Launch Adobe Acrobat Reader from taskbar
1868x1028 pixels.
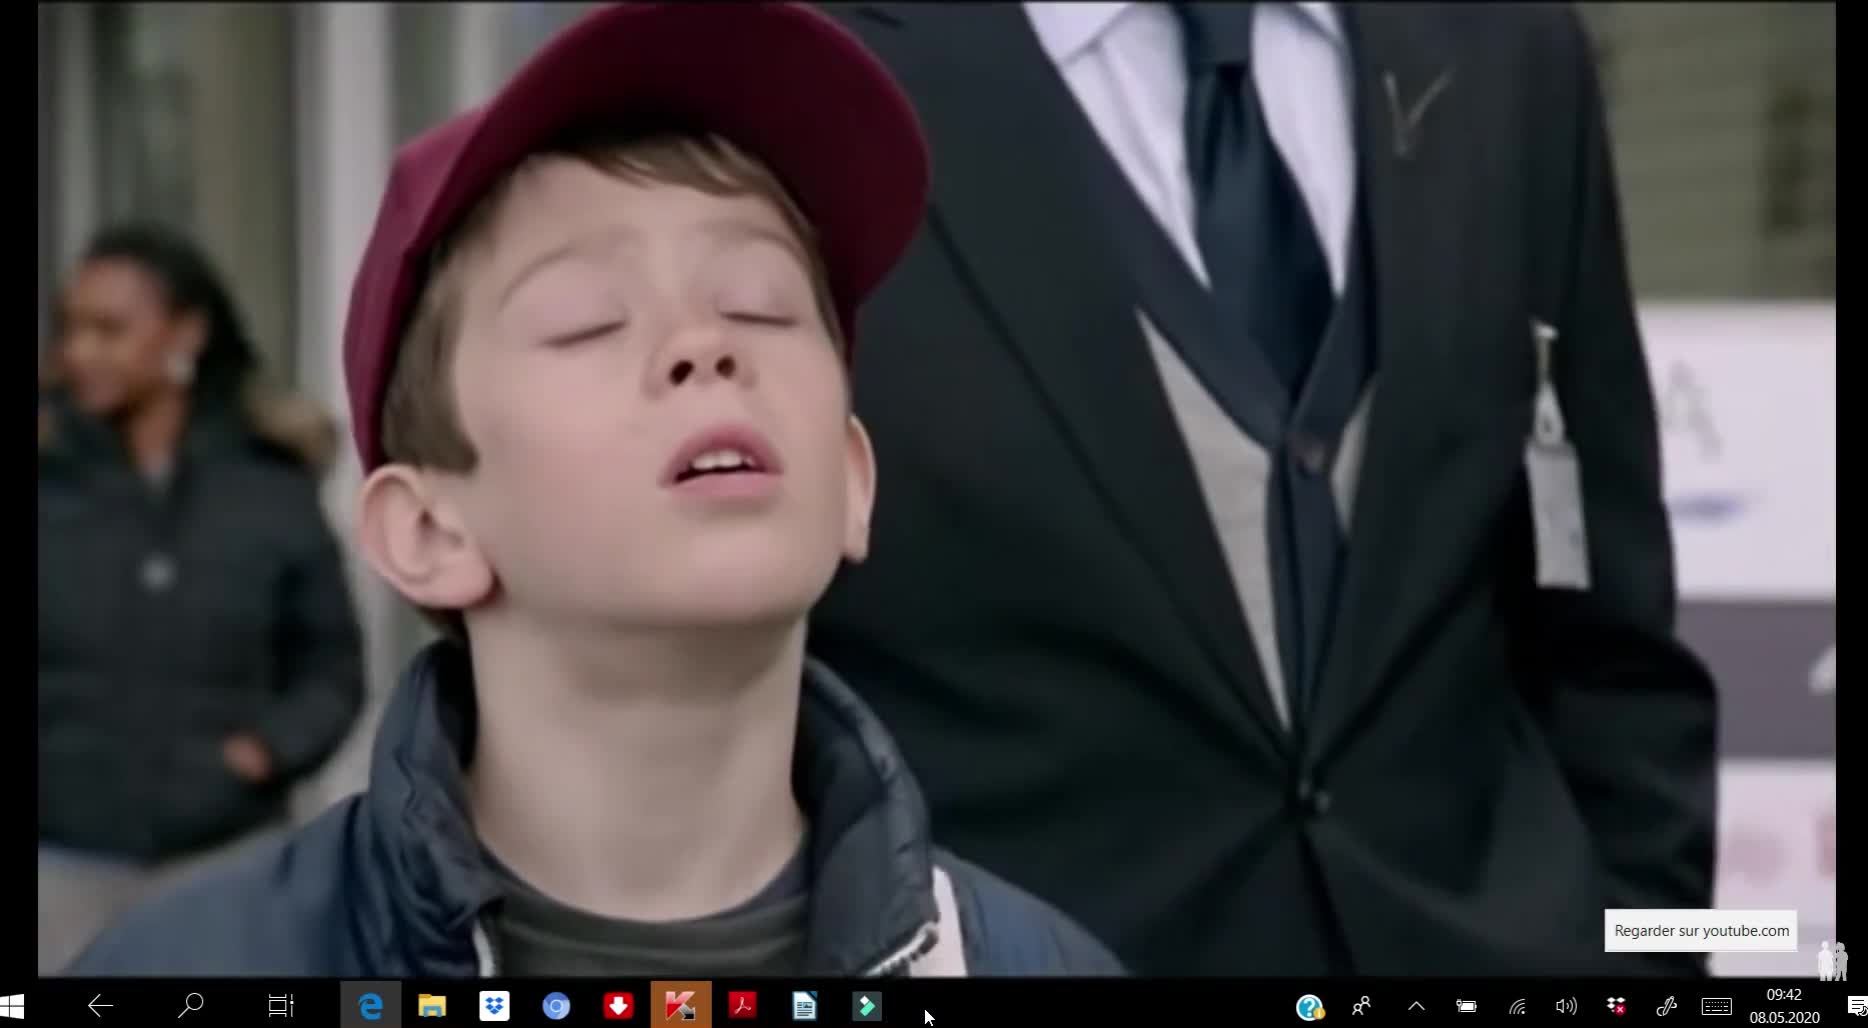click(742, 1006)
